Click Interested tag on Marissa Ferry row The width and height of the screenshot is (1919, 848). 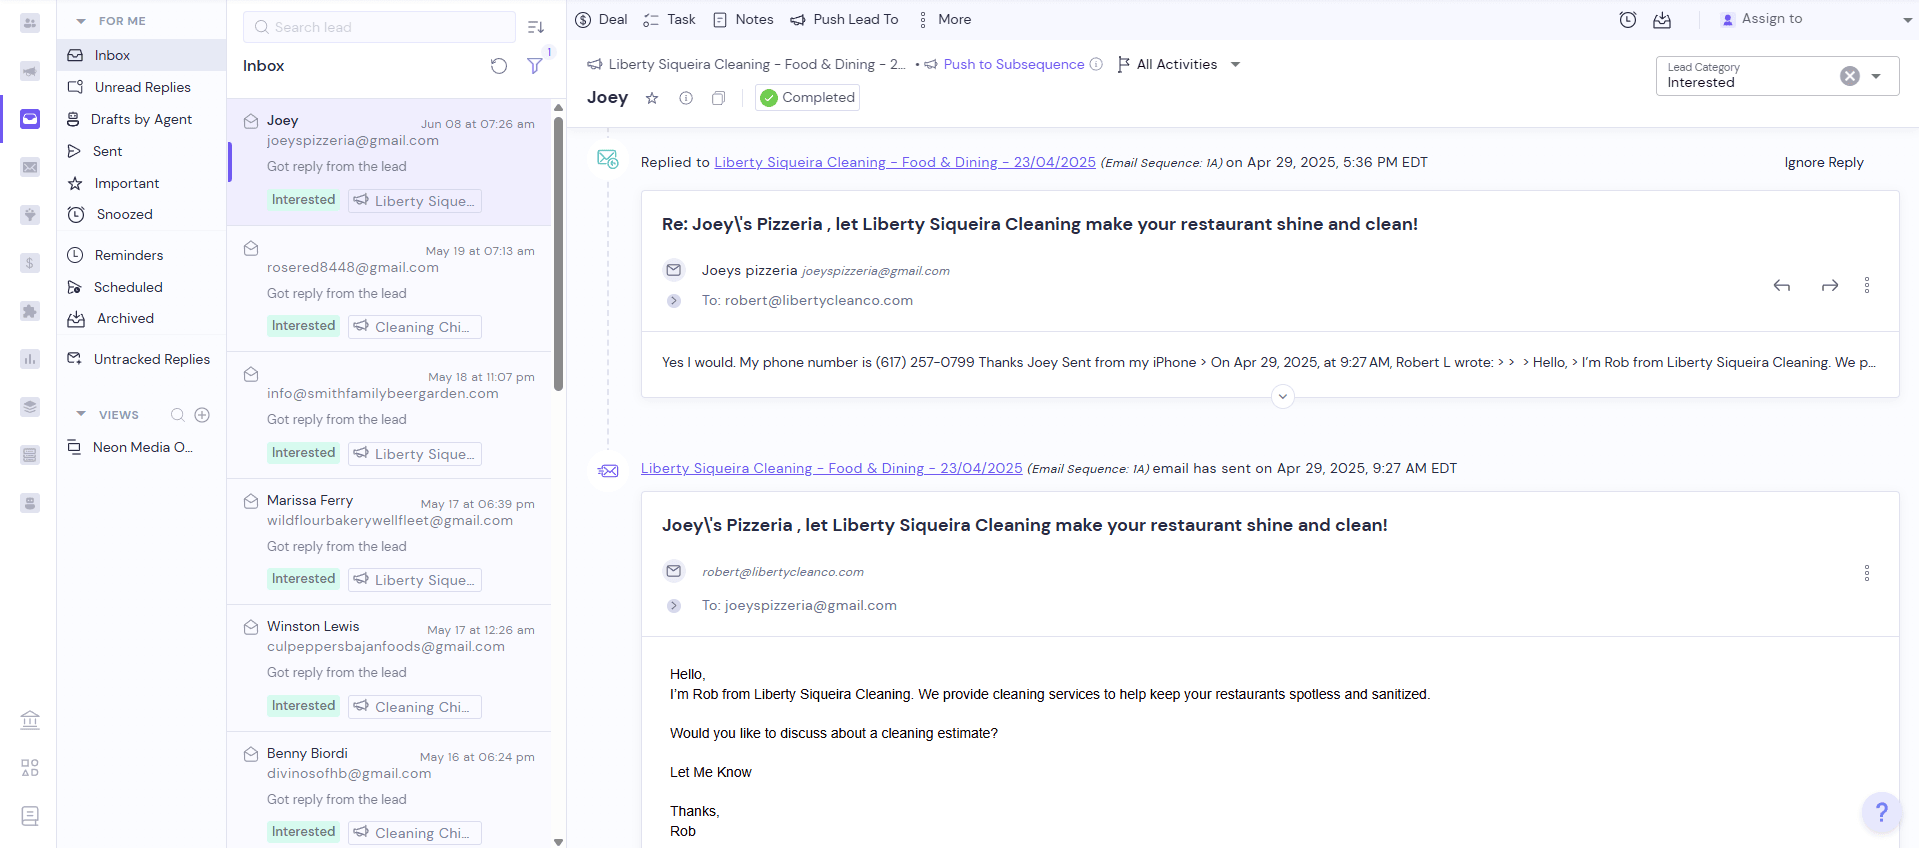tap(304, 579)
